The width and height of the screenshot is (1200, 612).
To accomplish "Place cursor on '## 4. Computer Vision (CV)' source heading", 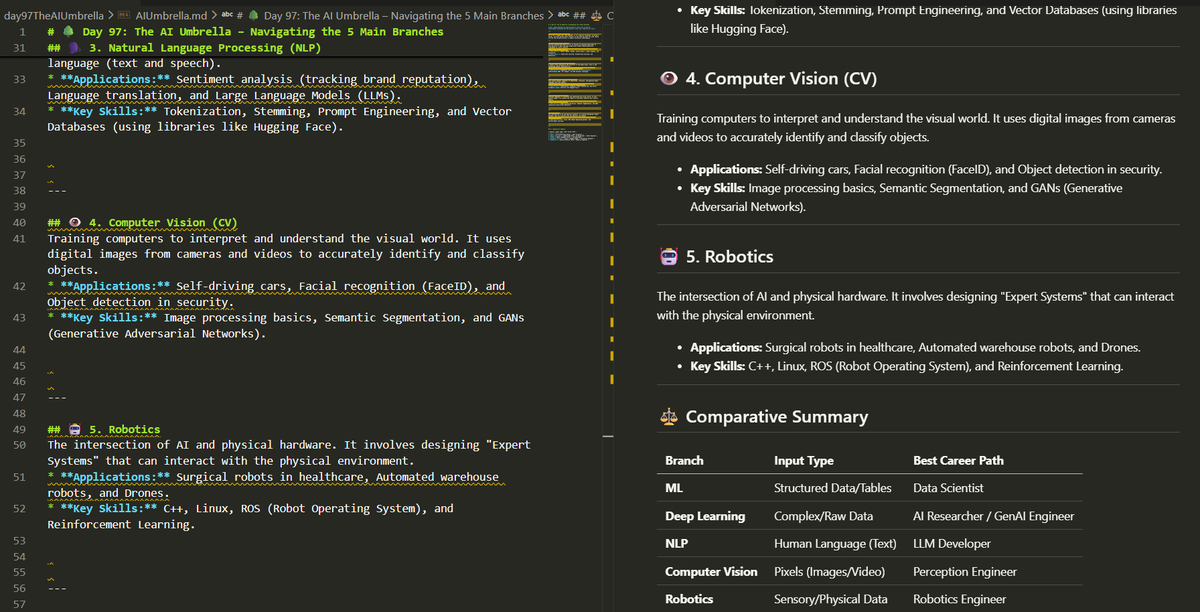I will click(142, 223).
